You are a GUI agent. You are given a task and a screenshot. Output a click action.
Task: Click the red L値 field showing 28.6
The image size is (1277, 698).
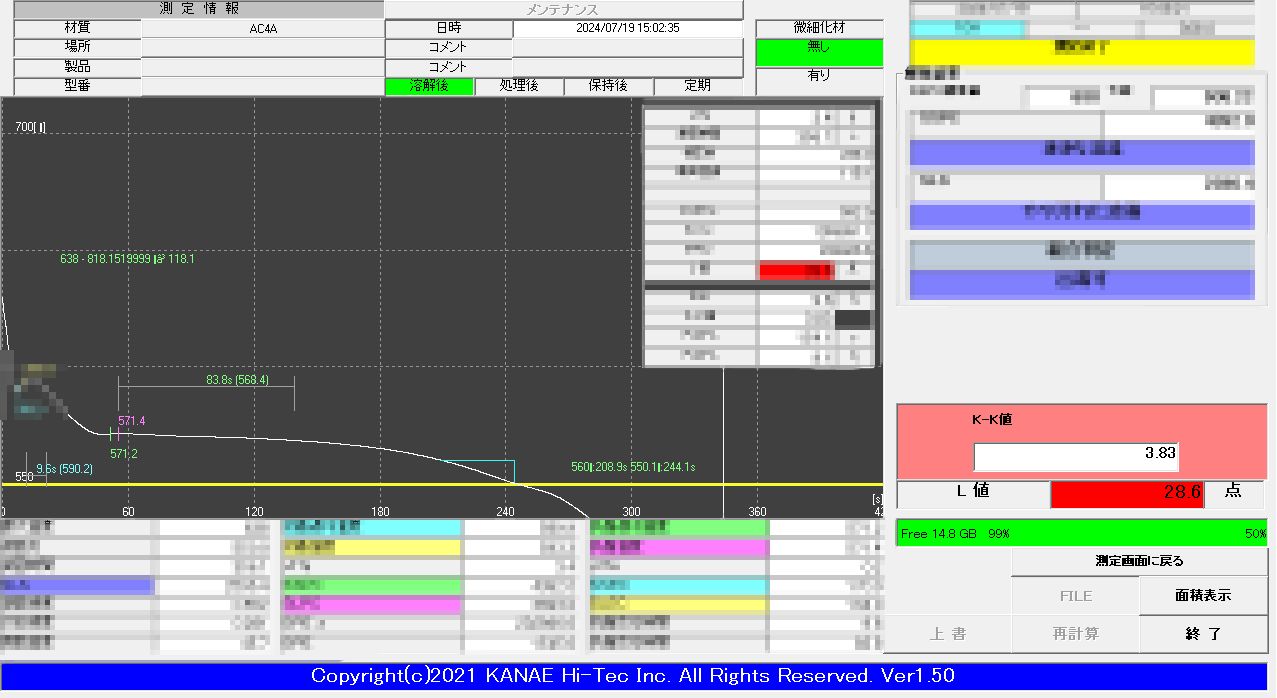pos(1127,494)
